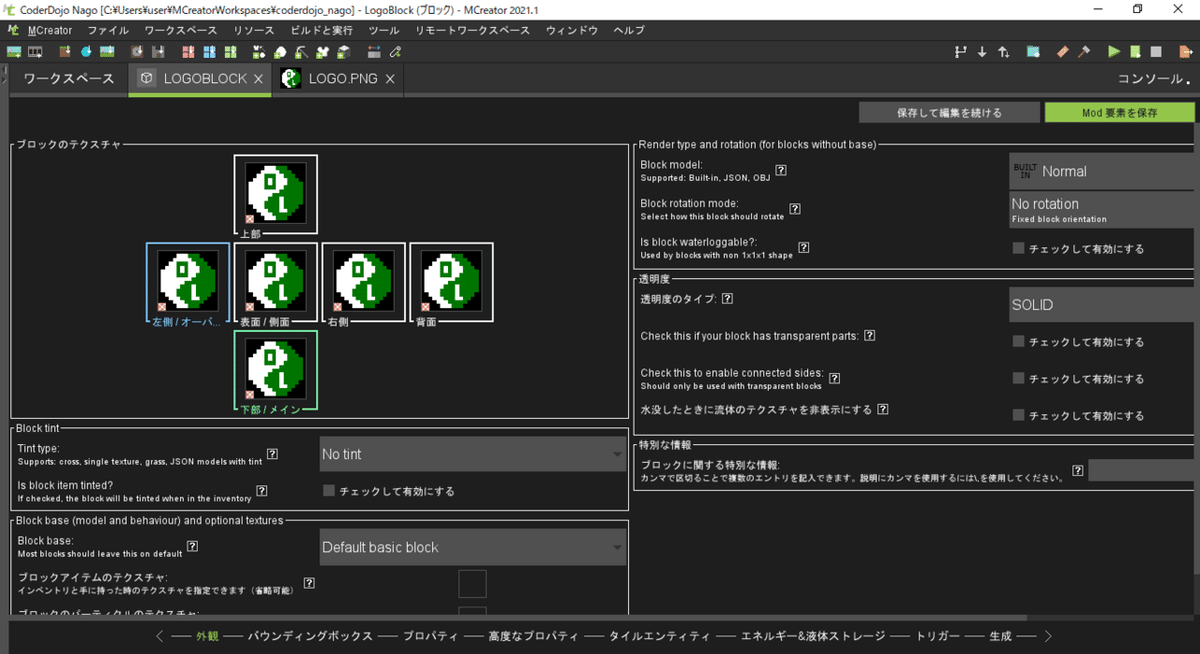The height and width of the screenshot is (654, 1200).
Task: Select the eraser icon in the right toolbar
Action: click(x=1061, y=51)
